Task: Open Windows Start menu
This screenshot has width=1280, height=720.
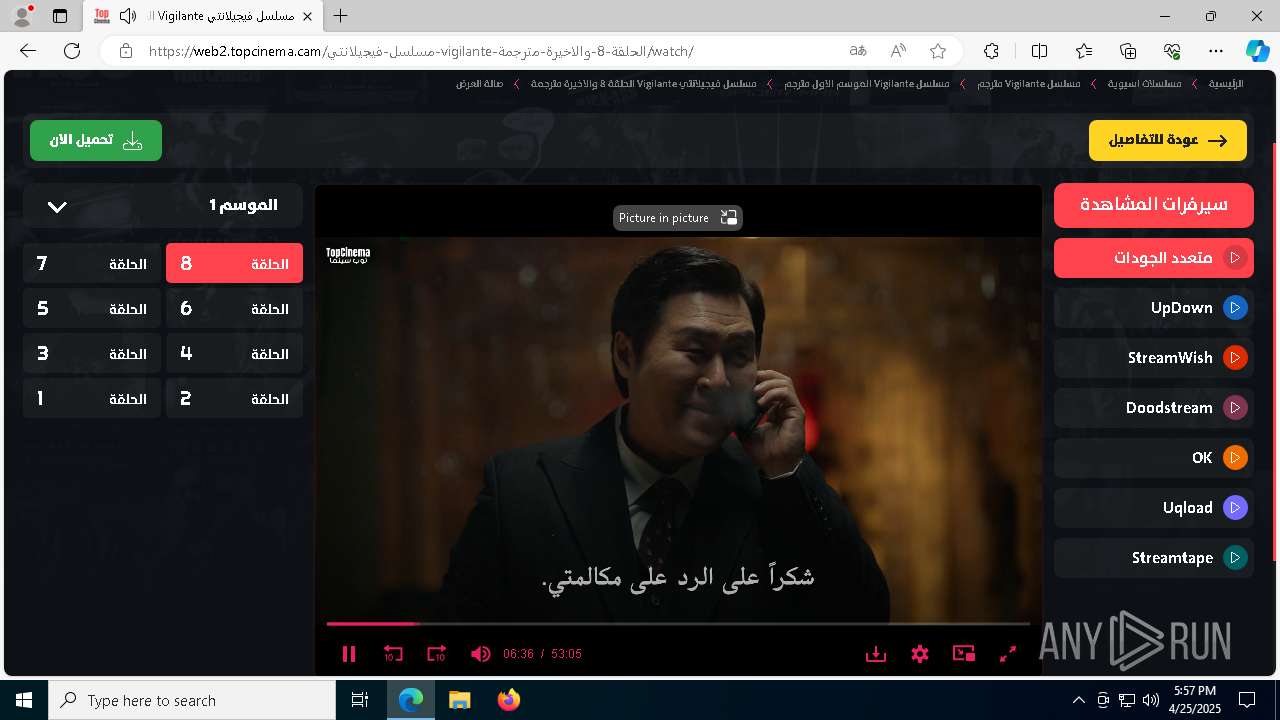Action: coord(24,700)
